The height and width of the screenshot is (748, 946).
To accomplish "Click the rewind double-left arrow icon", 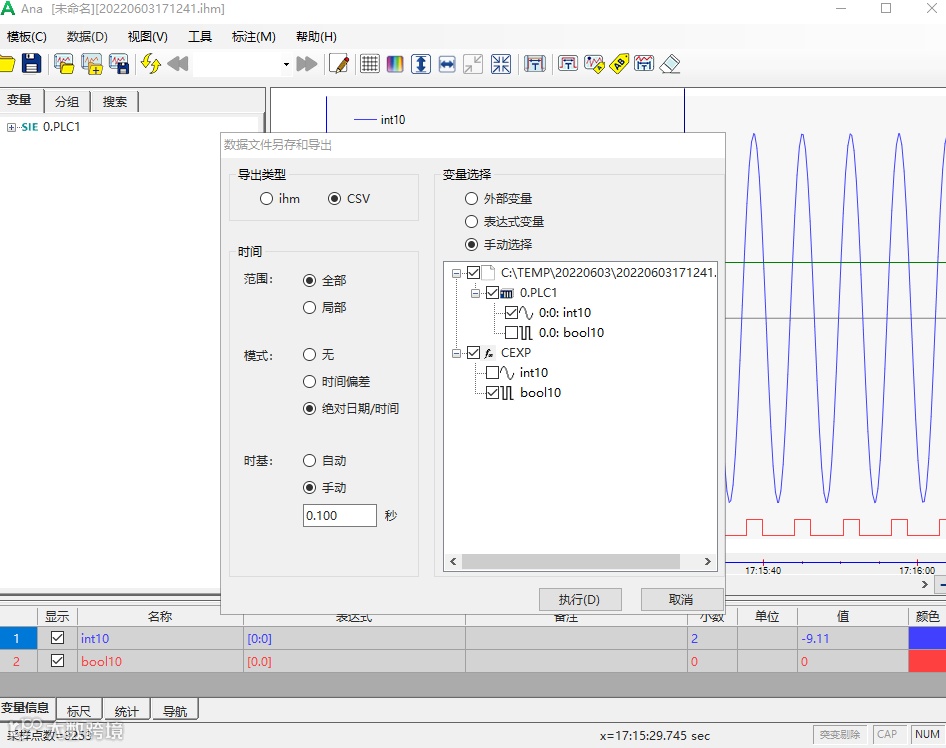I will pyautogui.click(x=178, y=63).
